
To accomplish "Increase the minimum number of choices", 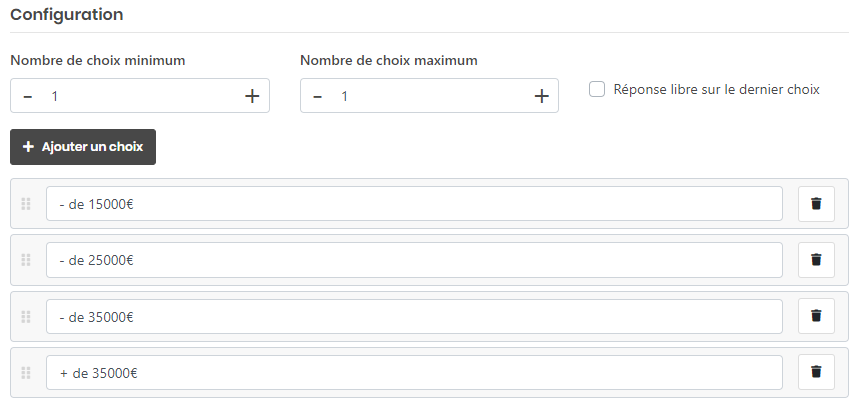I will pos(252,96).
